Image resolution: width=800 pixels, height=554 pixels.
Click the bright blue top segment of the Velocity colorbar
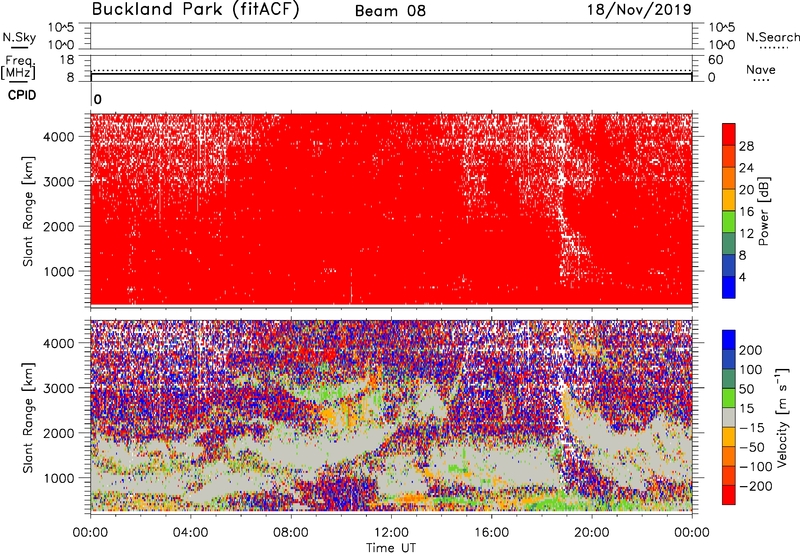pyautogui.click(x=729, y=340)
